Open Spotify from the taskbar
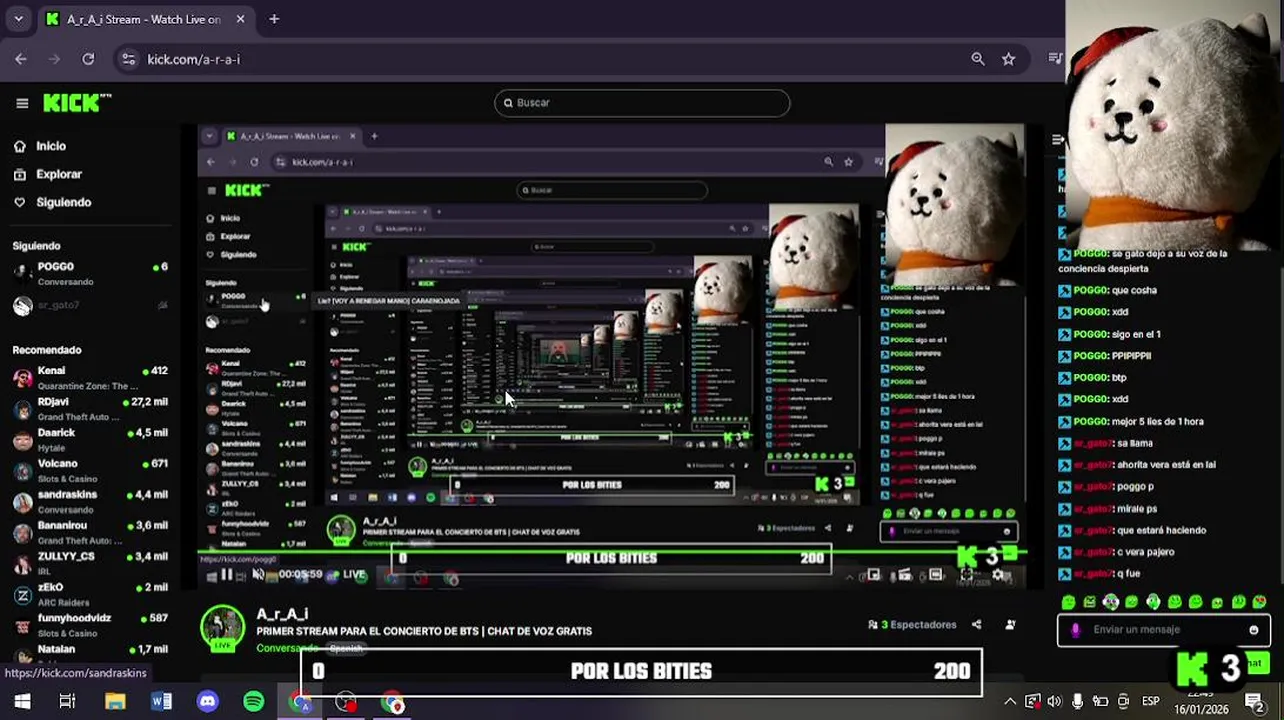Screen dimensions: 1284x720 (253, 702)
